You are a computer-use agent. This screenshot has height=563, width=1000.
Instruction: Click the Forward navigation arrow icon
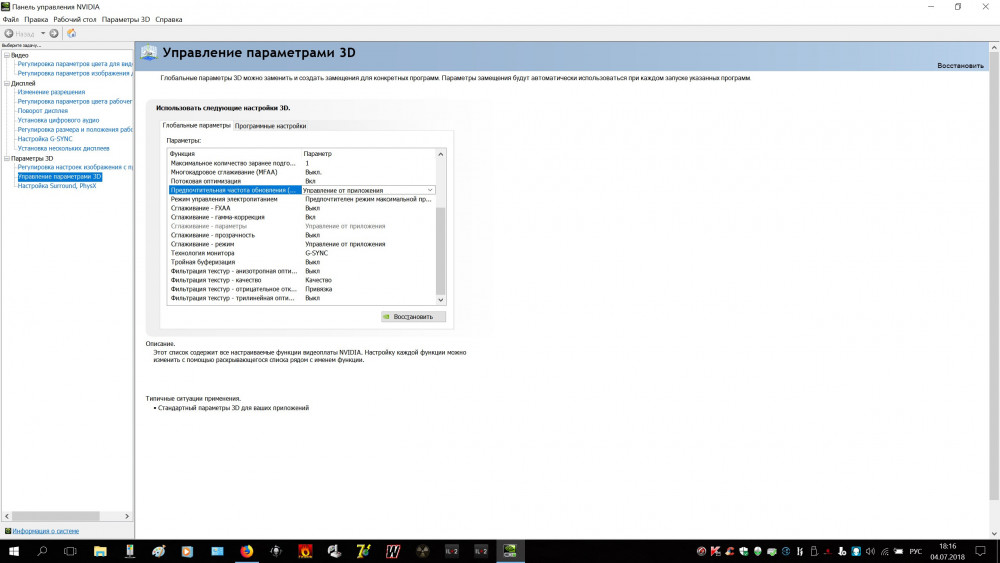pos(54,33)
